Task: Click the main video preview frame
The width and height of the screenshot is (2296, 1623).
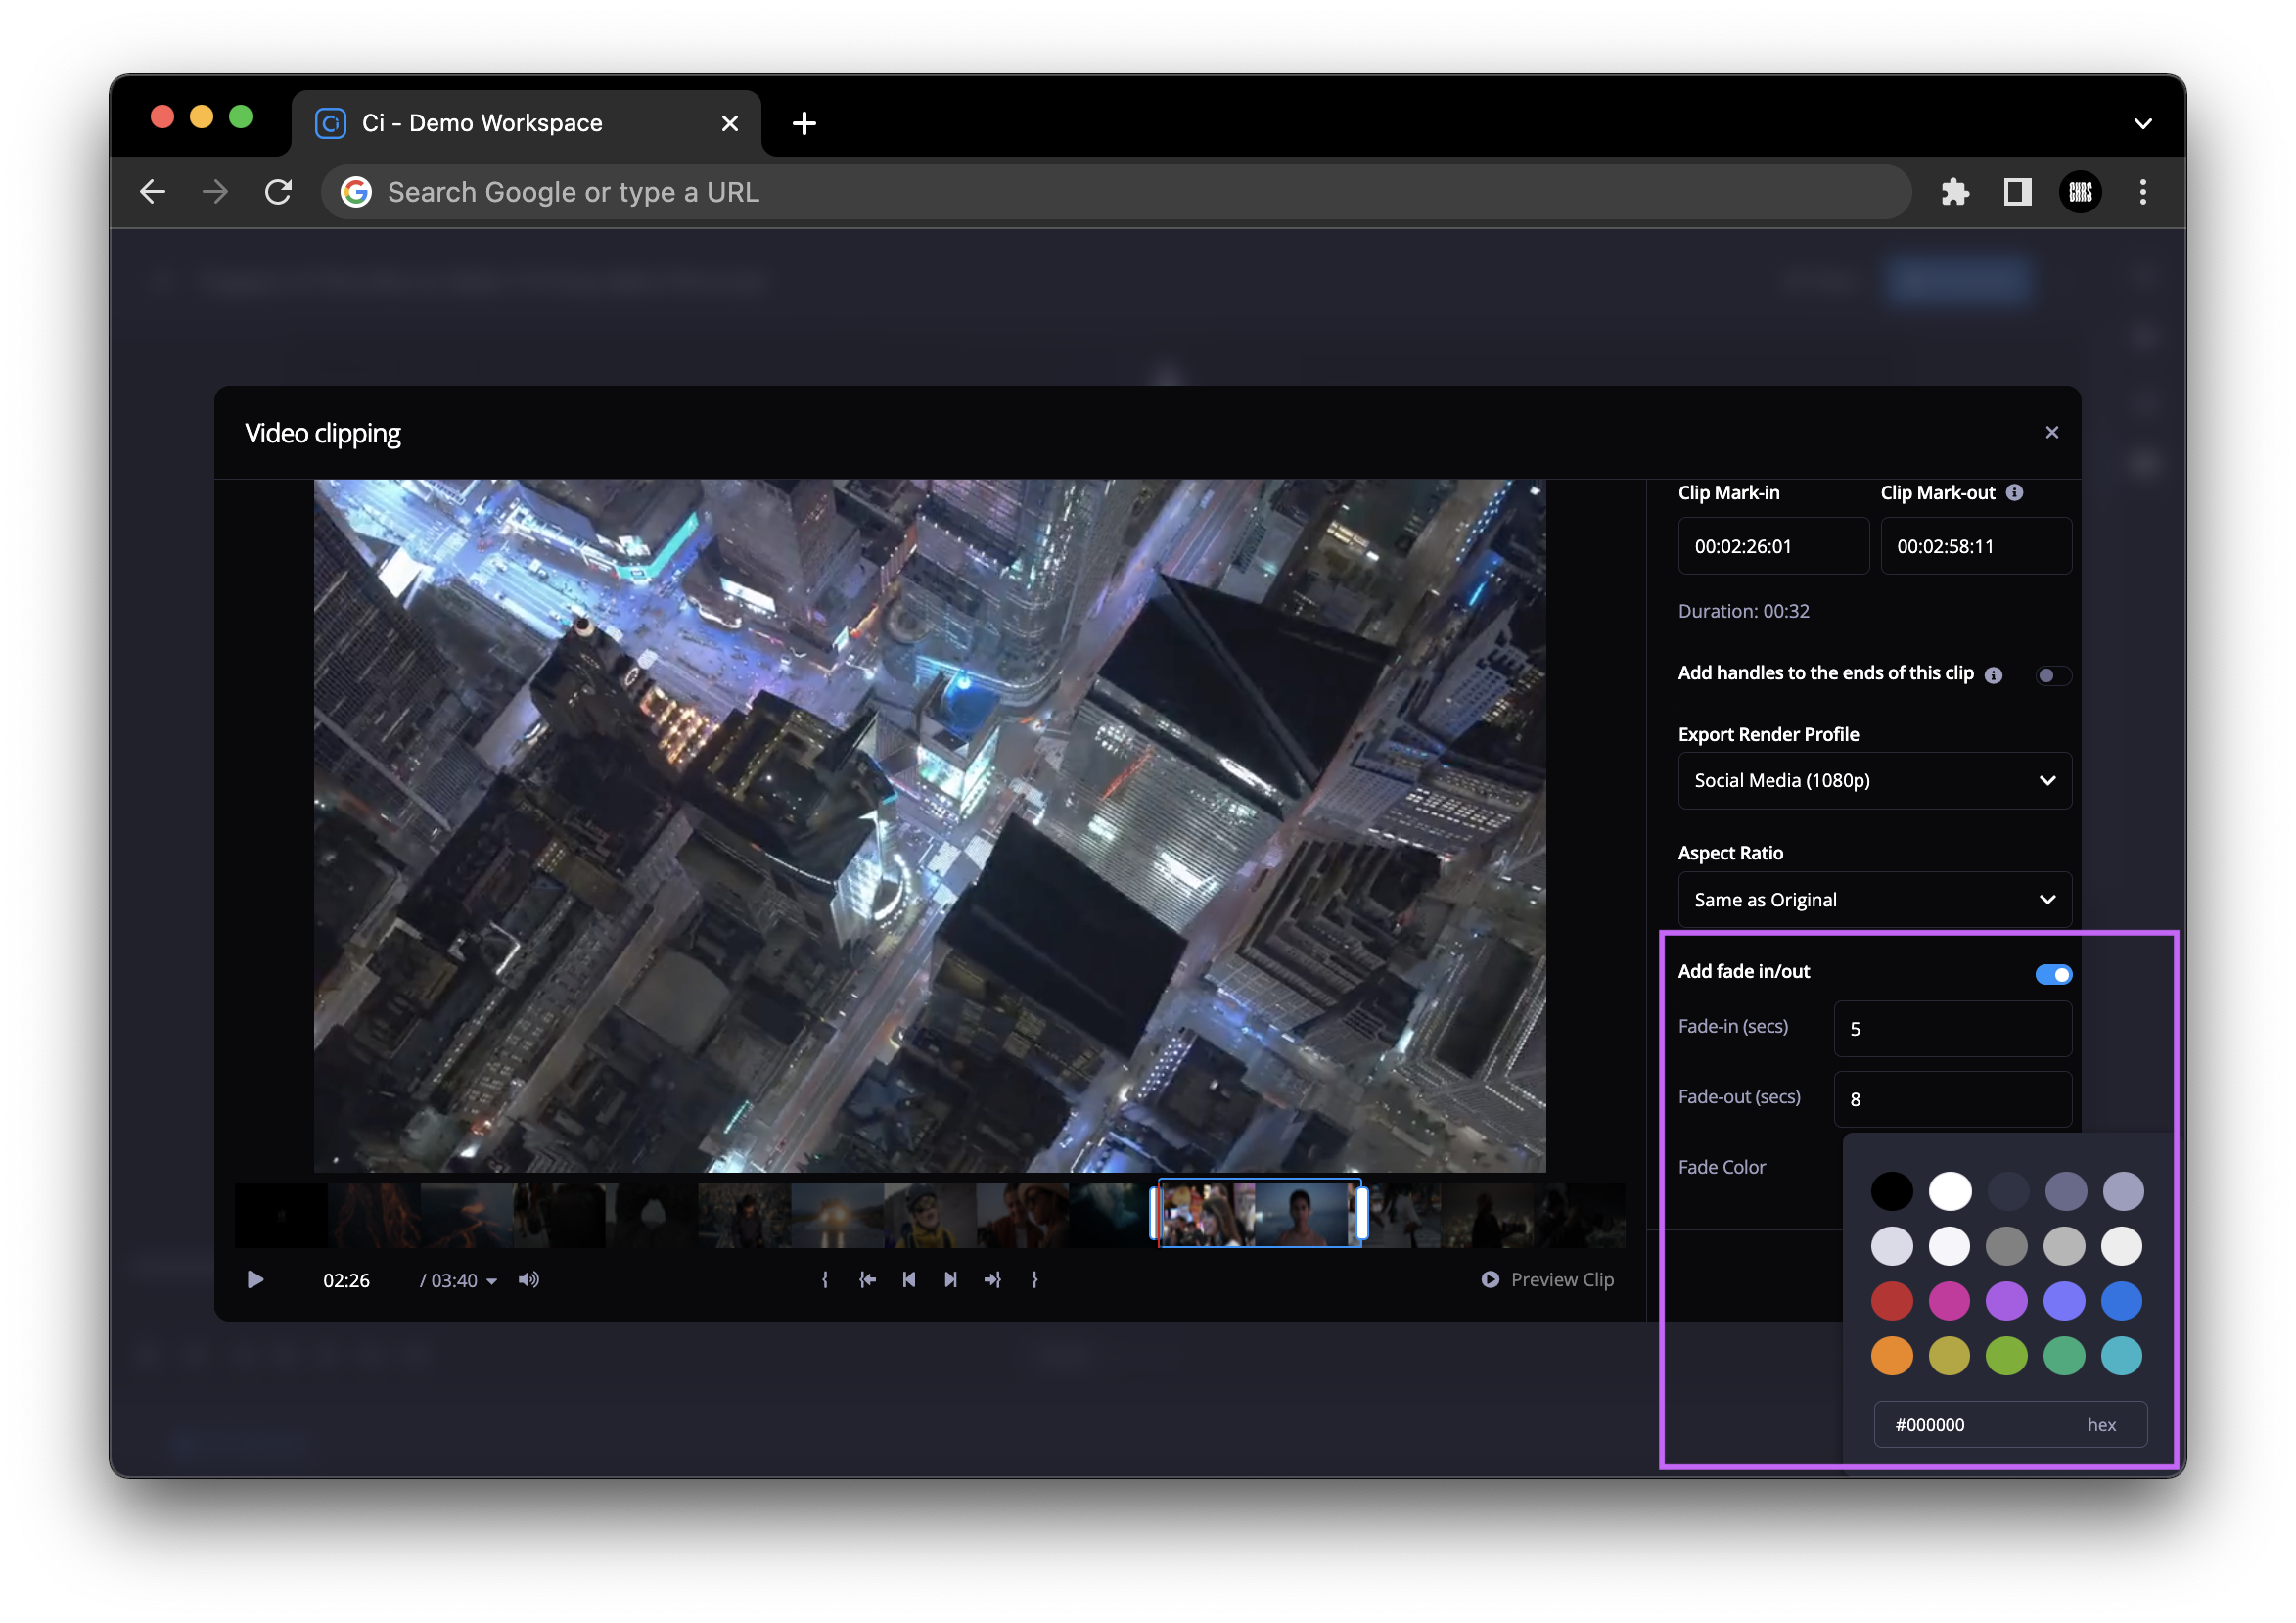Action: pos(930,826)
